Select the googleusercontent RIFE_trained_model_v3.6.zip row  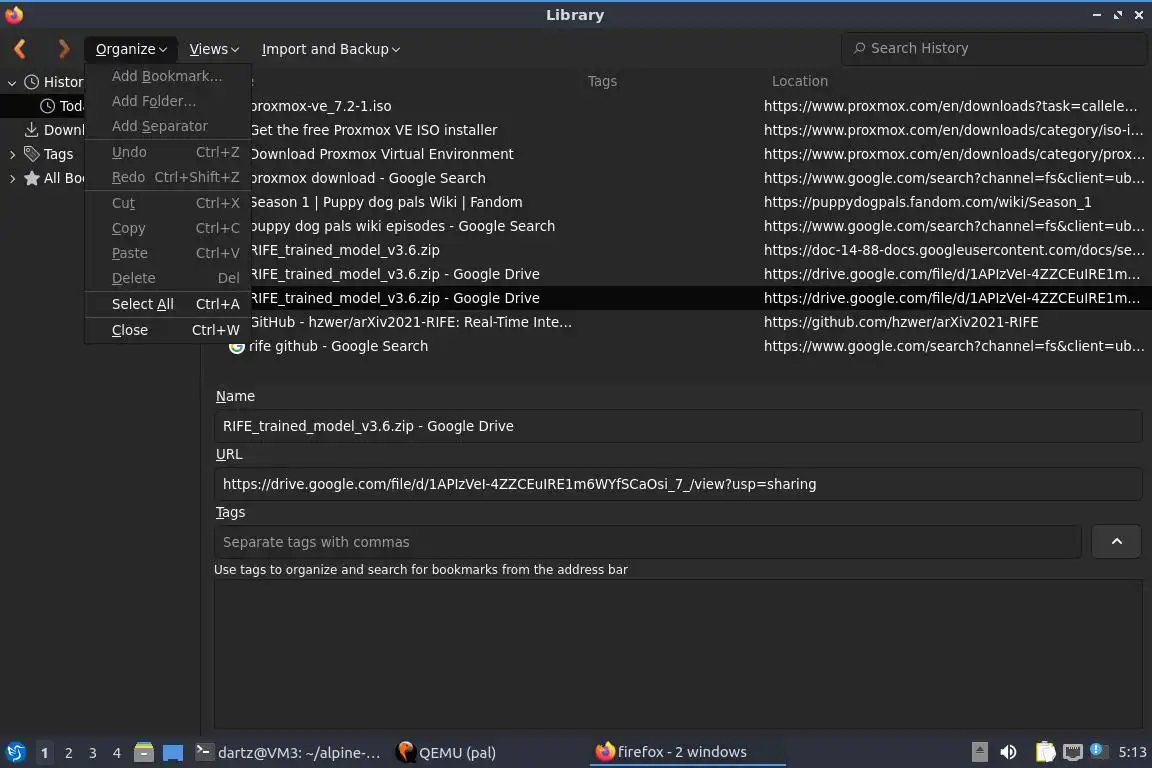(x=676, y=250)
